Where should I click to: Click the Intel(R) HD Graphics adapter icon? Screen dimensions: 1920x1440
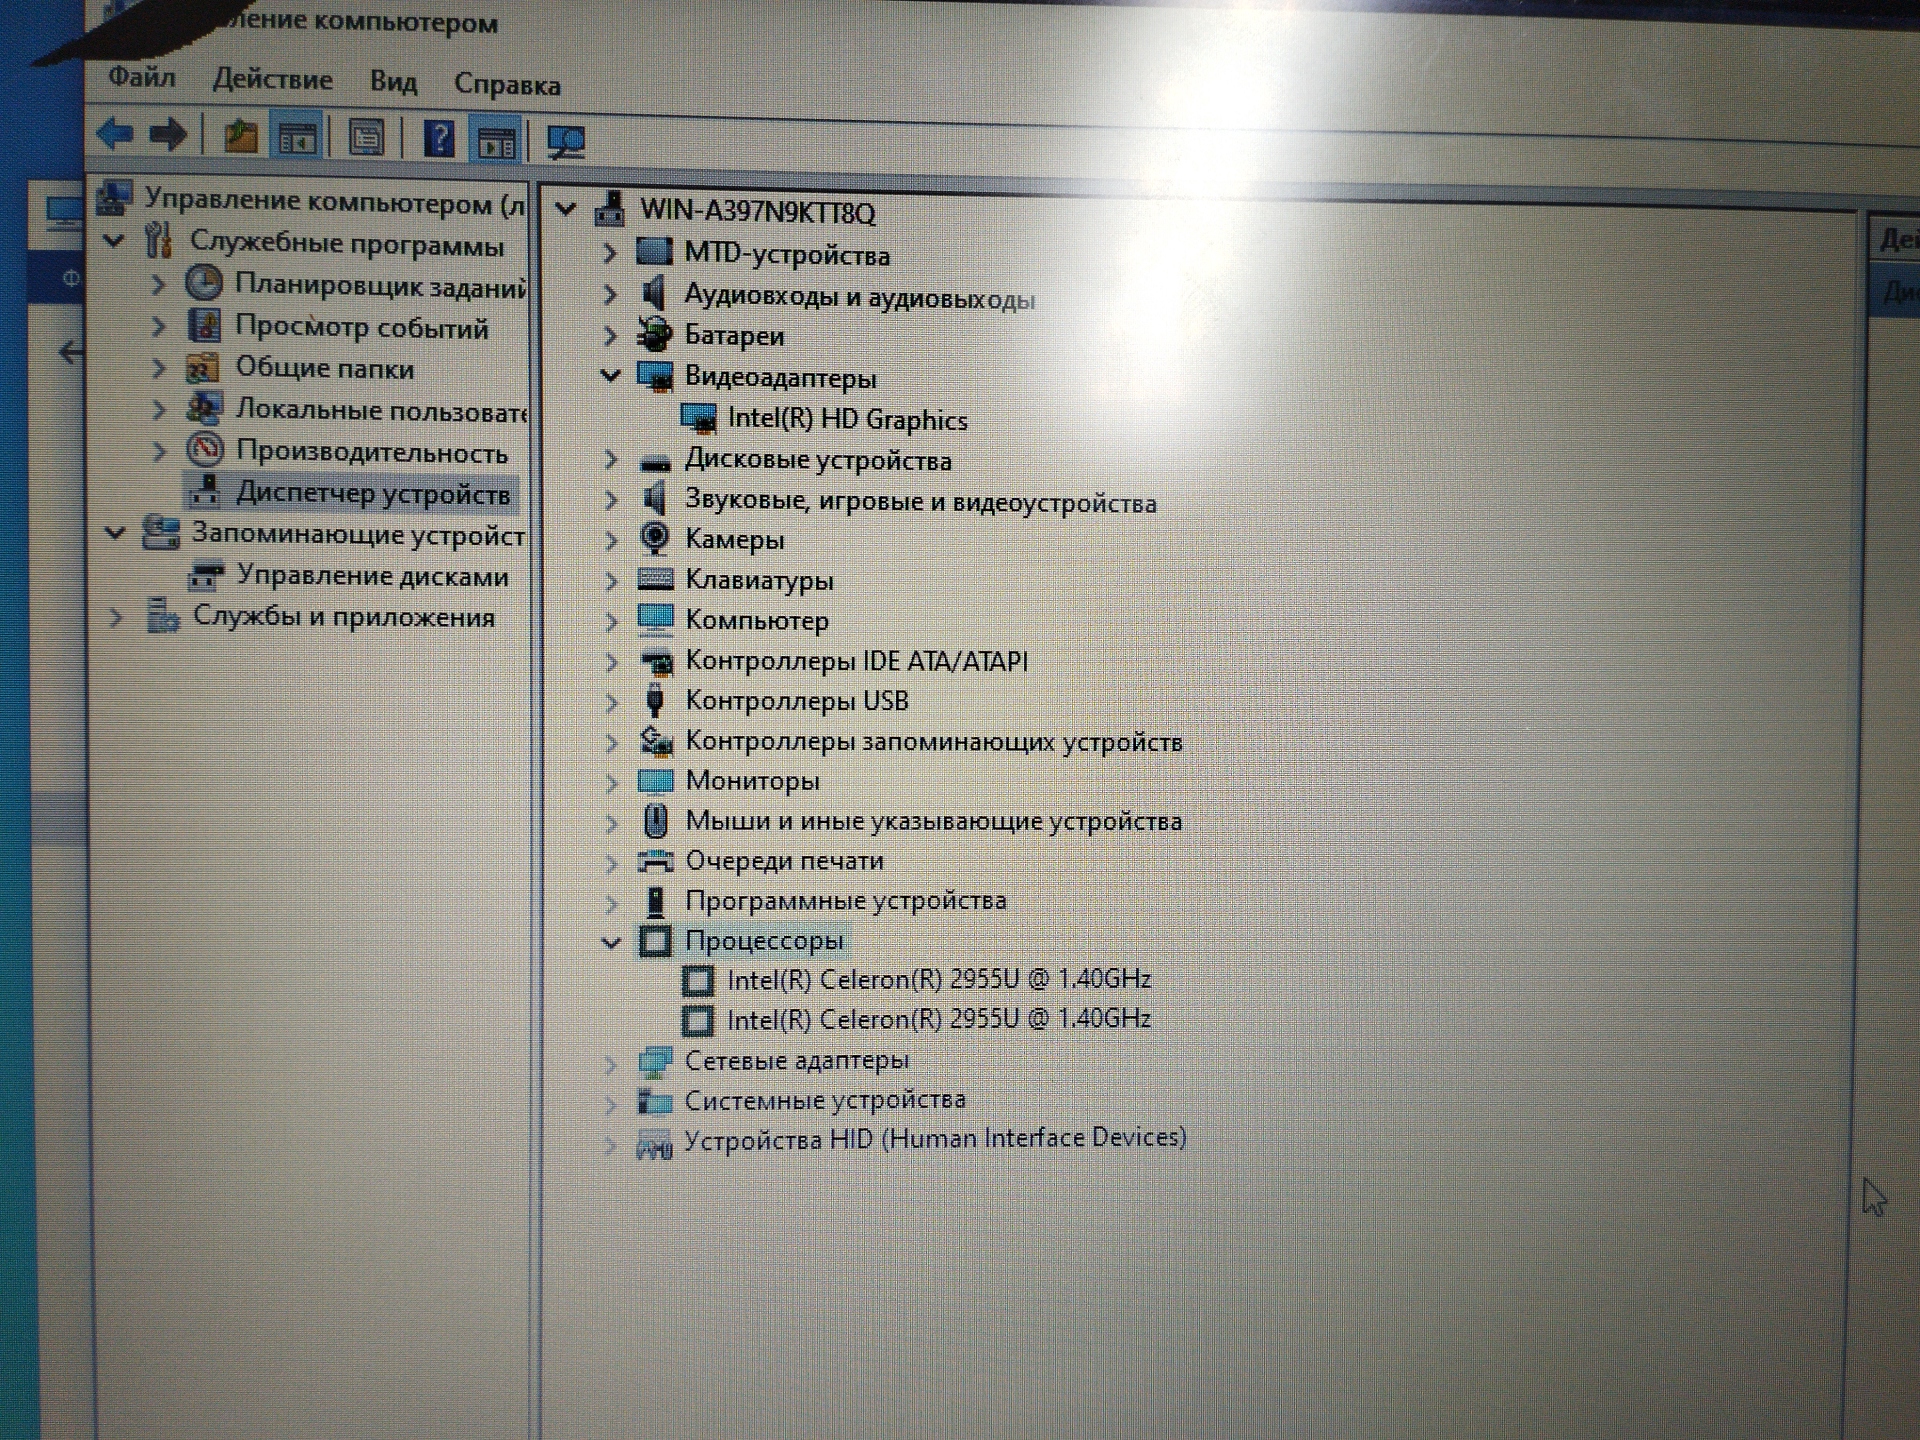click(x=699, y=417)
